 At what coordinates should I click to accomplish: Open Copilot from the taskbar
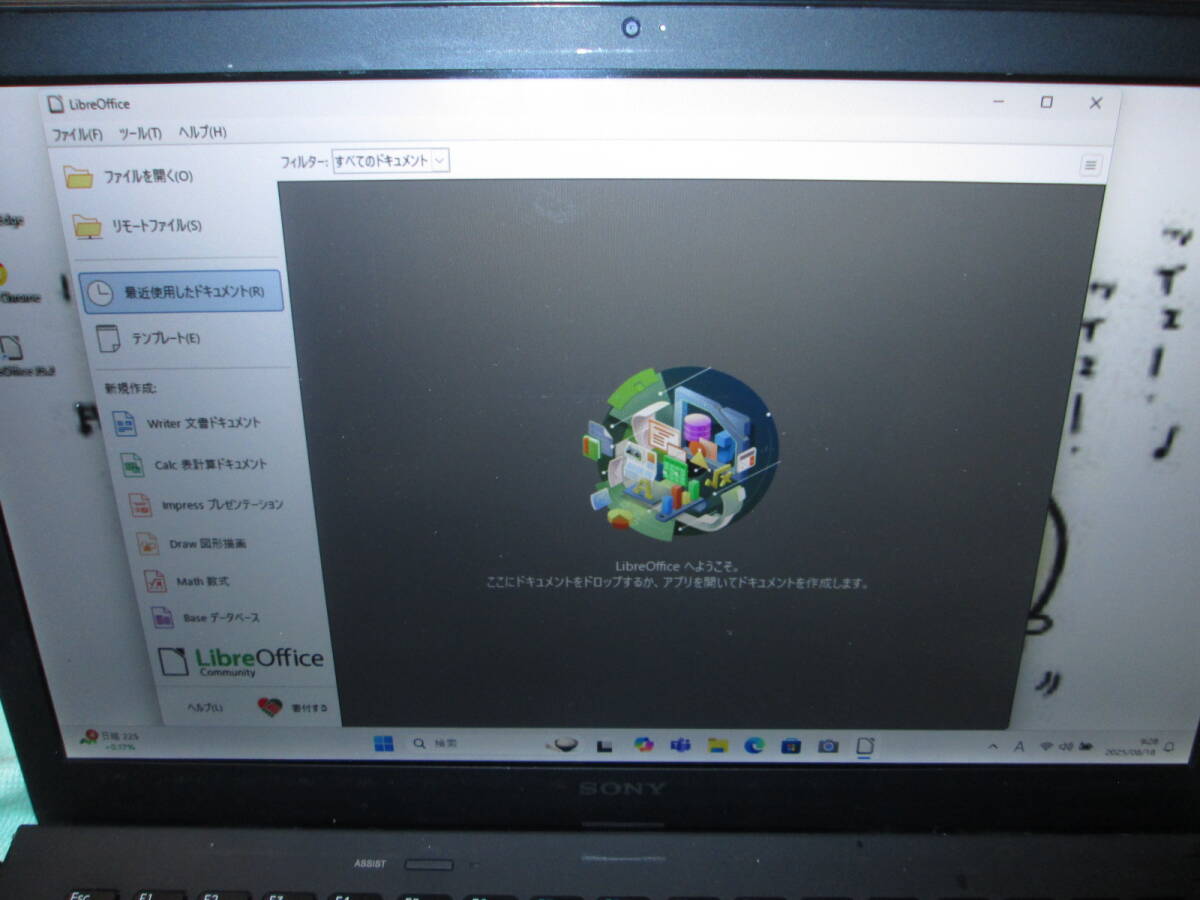tap(643, 744)
